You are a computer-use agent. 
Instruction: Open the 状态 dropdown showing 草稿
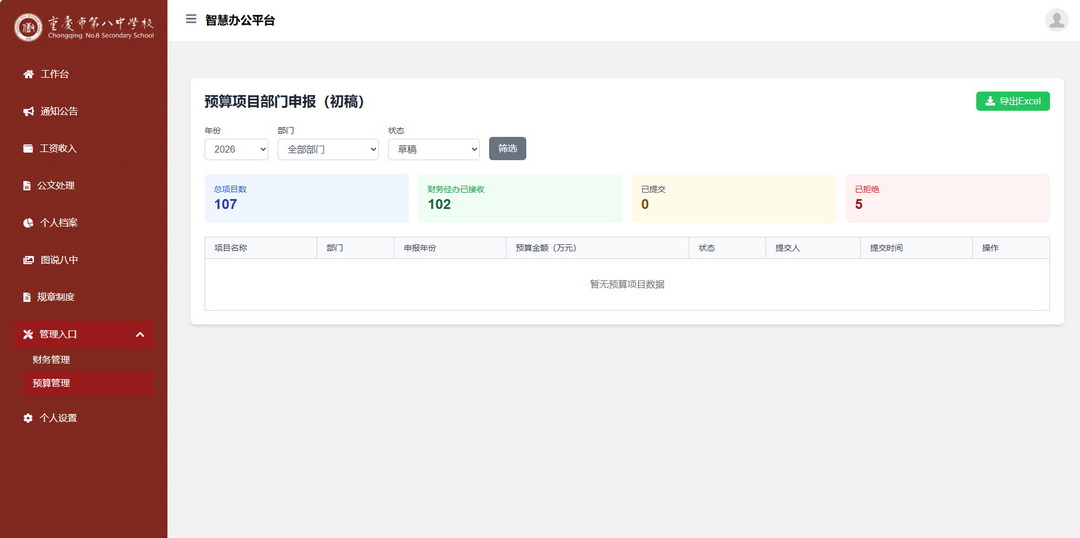433,149
